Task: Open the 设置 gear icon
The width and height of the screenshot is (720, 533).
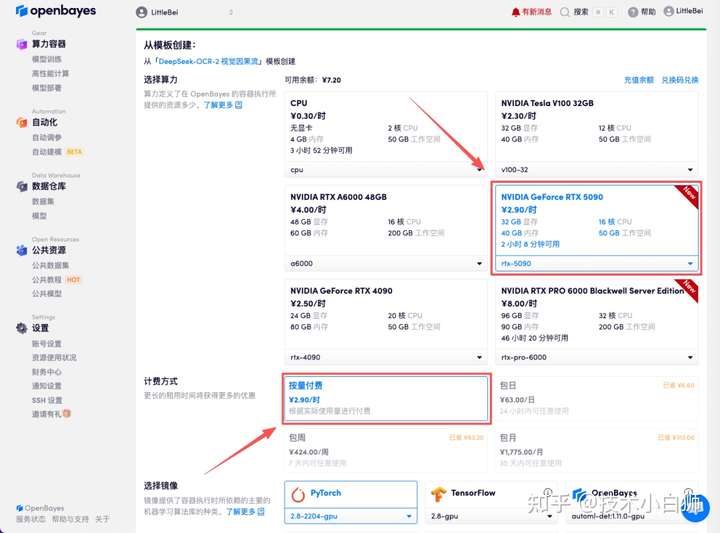Action: (22, 328)
